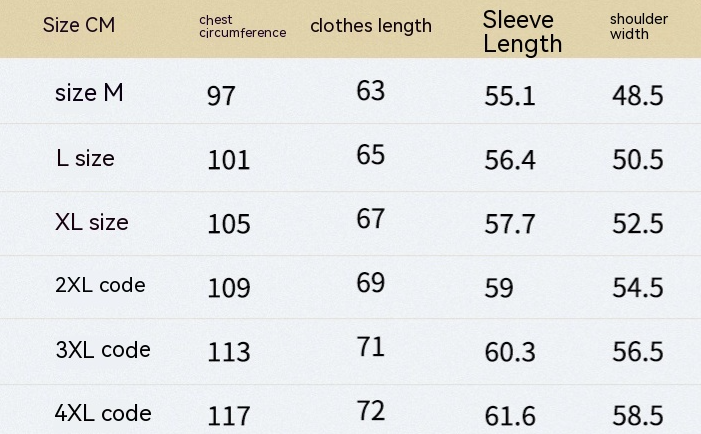The width and height of the screenshot is (701, 434).
Task: Click the "Sleeve Length" column header
Action: click(522, 31)
